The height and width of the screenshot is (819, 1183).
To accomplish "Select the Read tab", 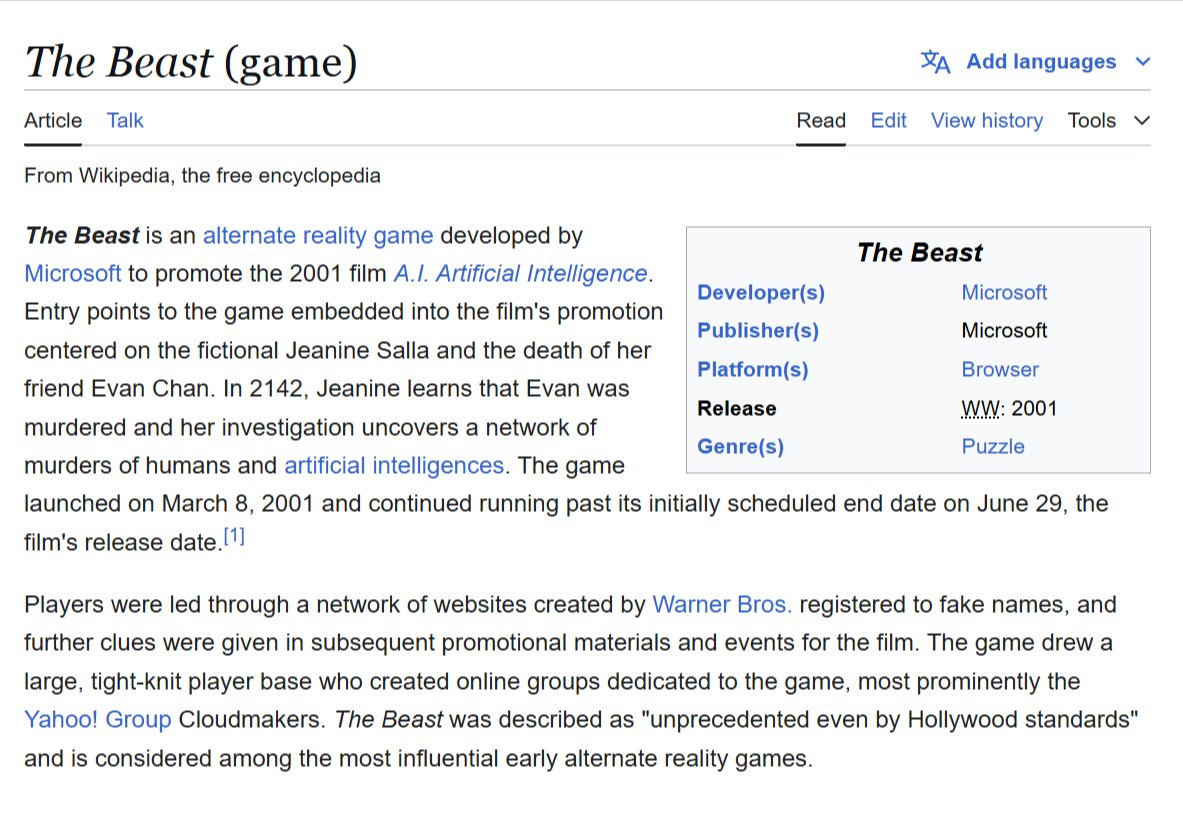I will [x=821, y=121].
